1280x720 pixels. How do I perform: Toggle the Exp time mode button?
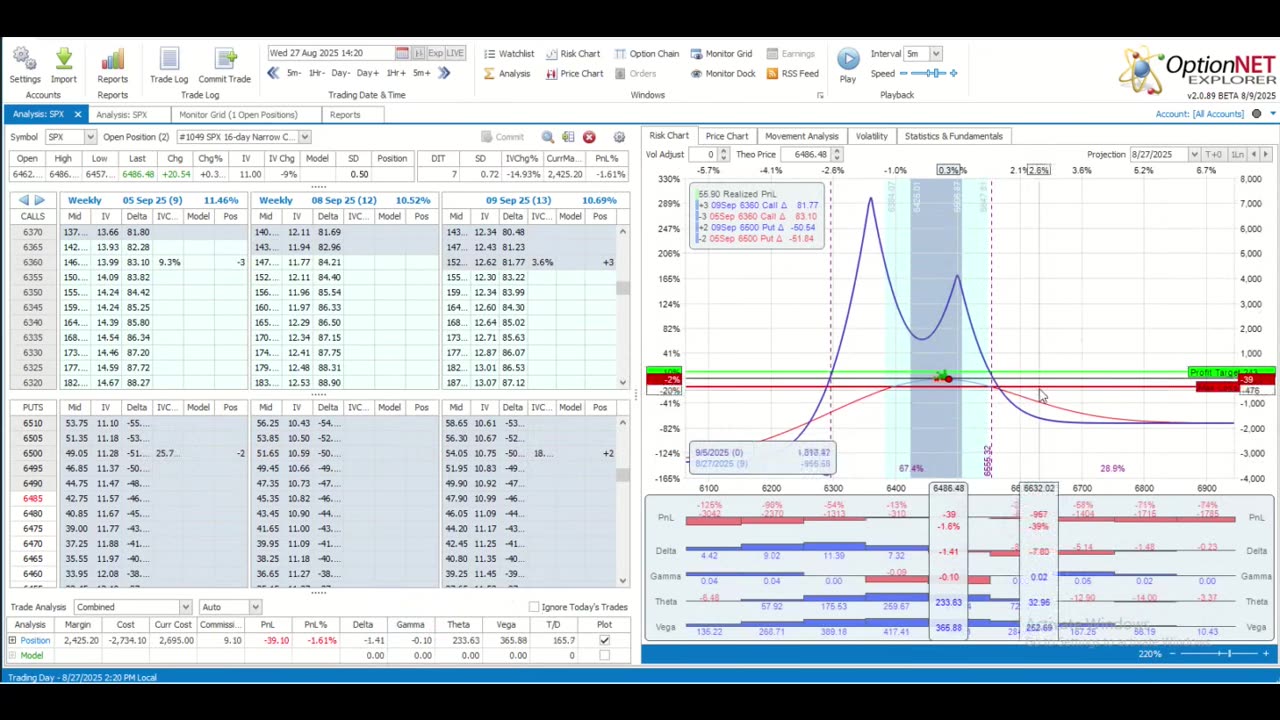tap(435, 53)
